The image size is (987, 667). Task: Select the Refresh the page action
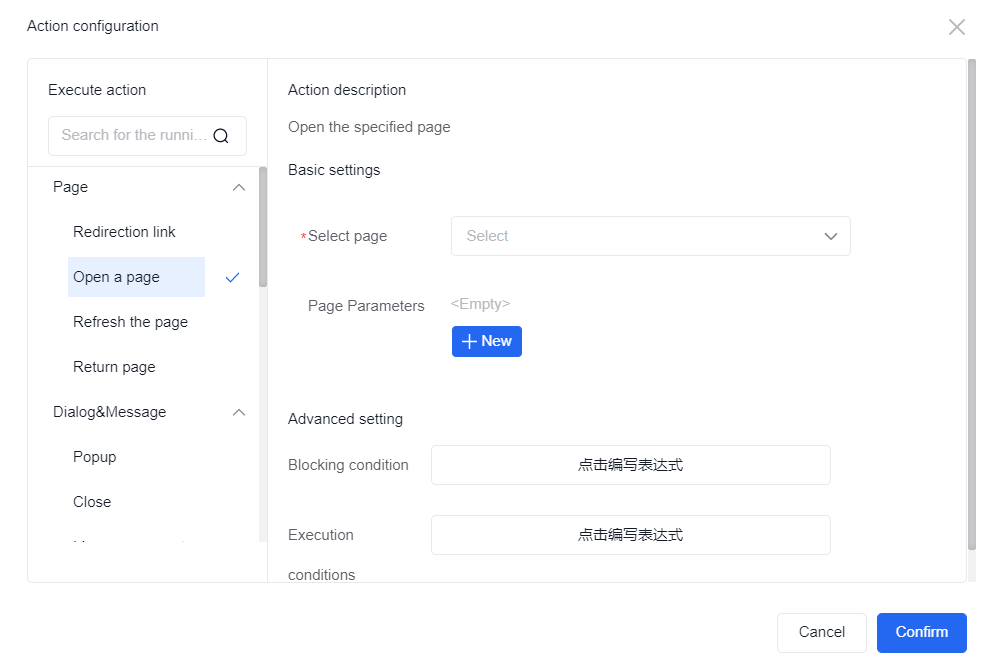[130, 322]
